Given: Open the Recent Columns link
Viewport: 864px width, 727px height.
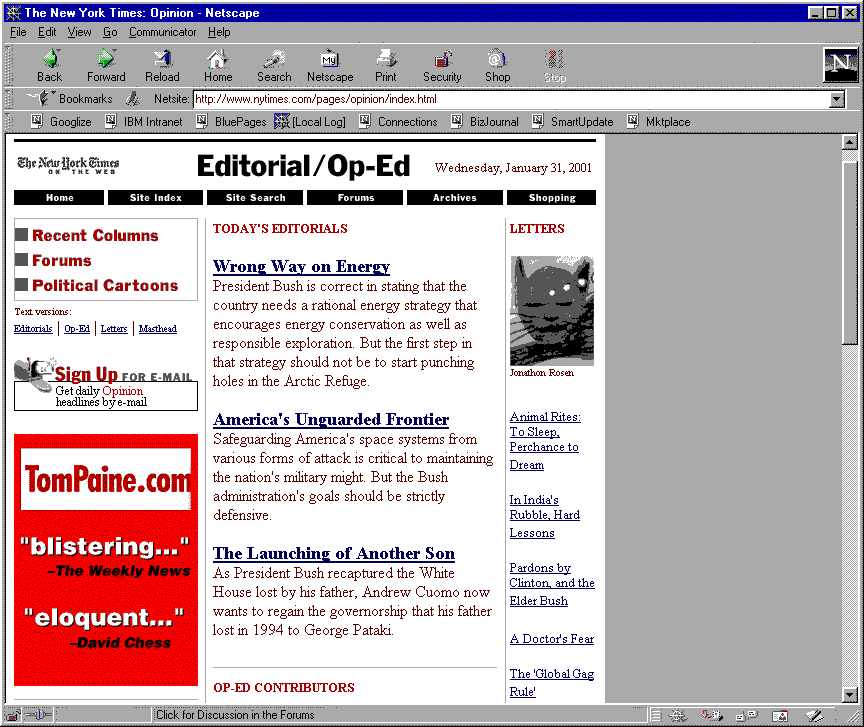Looking at the screenshot, I should [95, 235].
